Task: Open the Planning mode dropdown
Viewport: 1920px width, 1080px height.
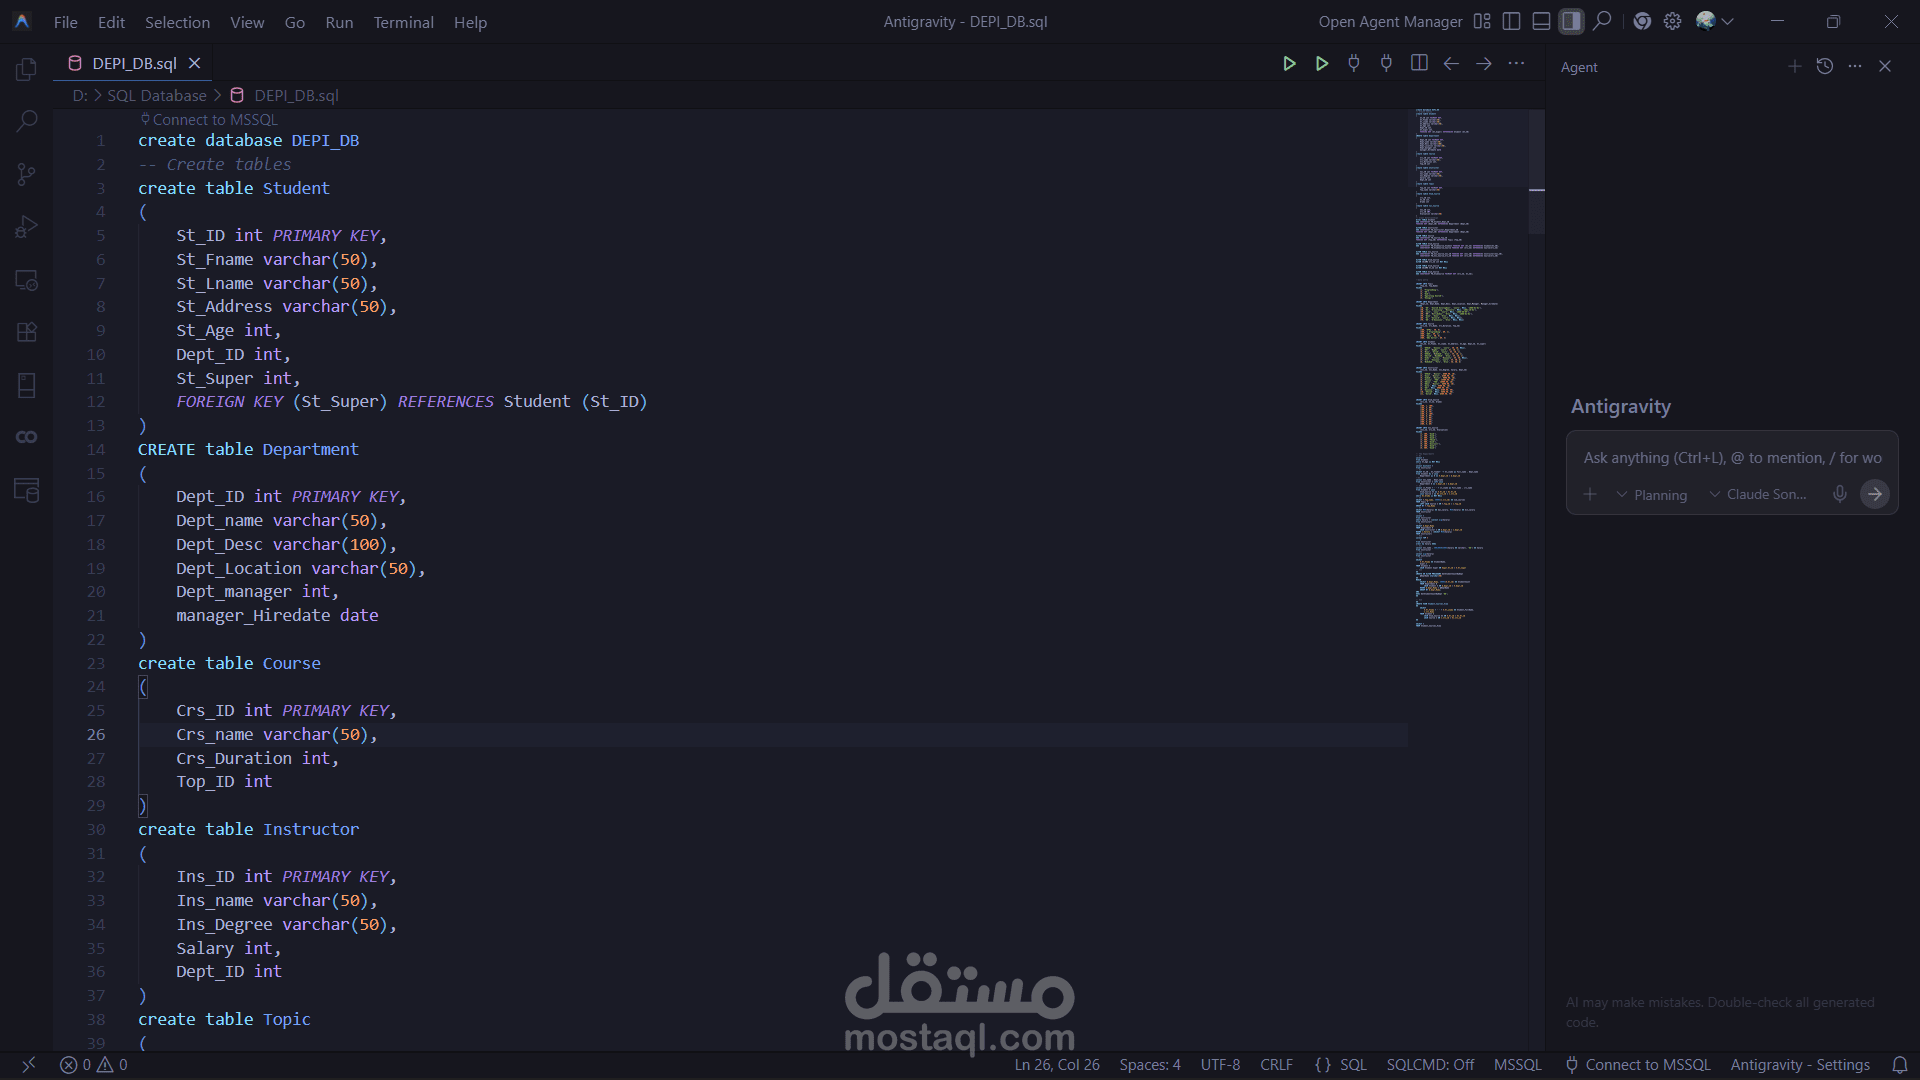Action: tap(1651, 495)
